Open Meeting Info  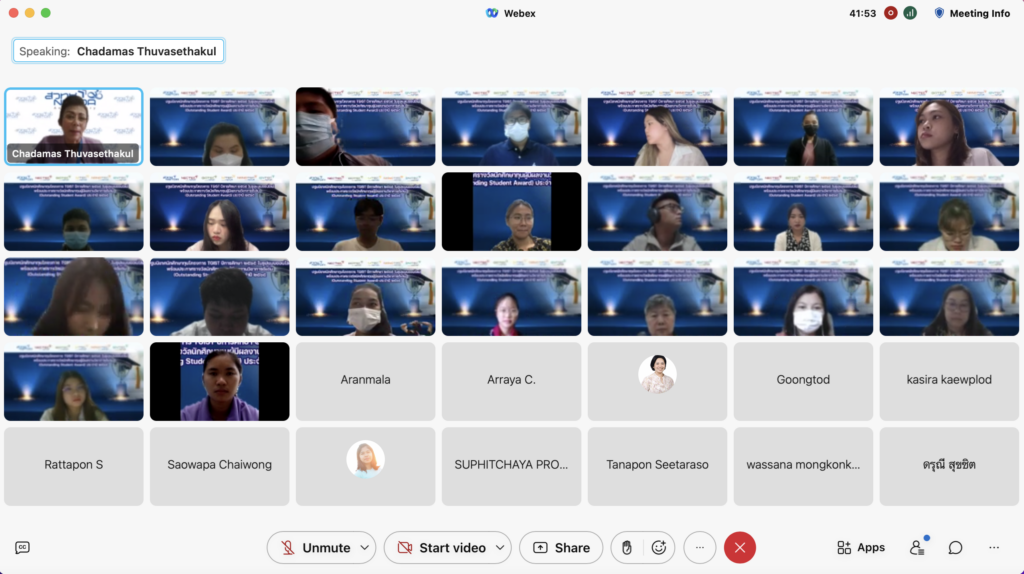971,13
